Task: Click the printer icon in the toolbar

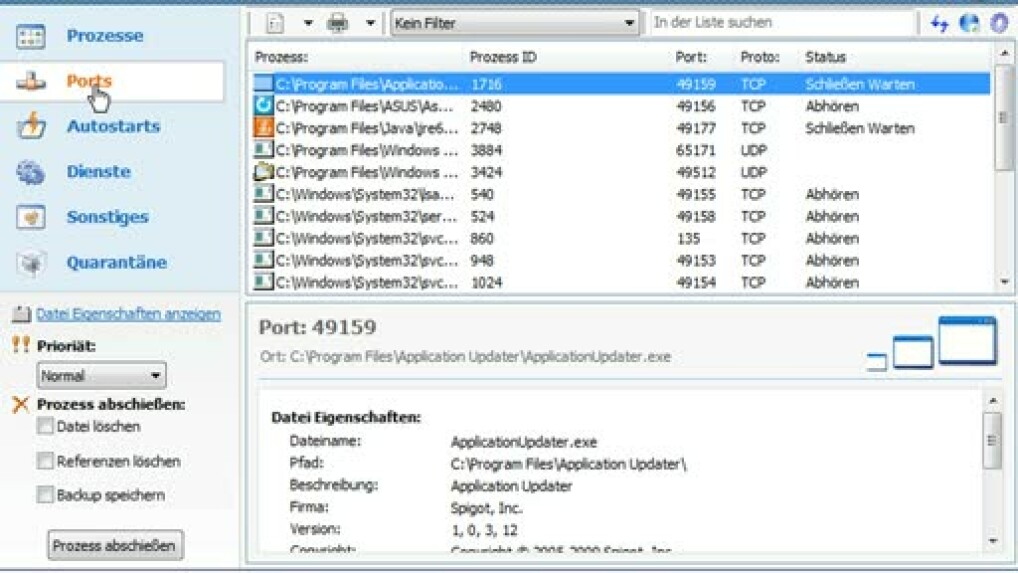Action: tap(338, 23)
